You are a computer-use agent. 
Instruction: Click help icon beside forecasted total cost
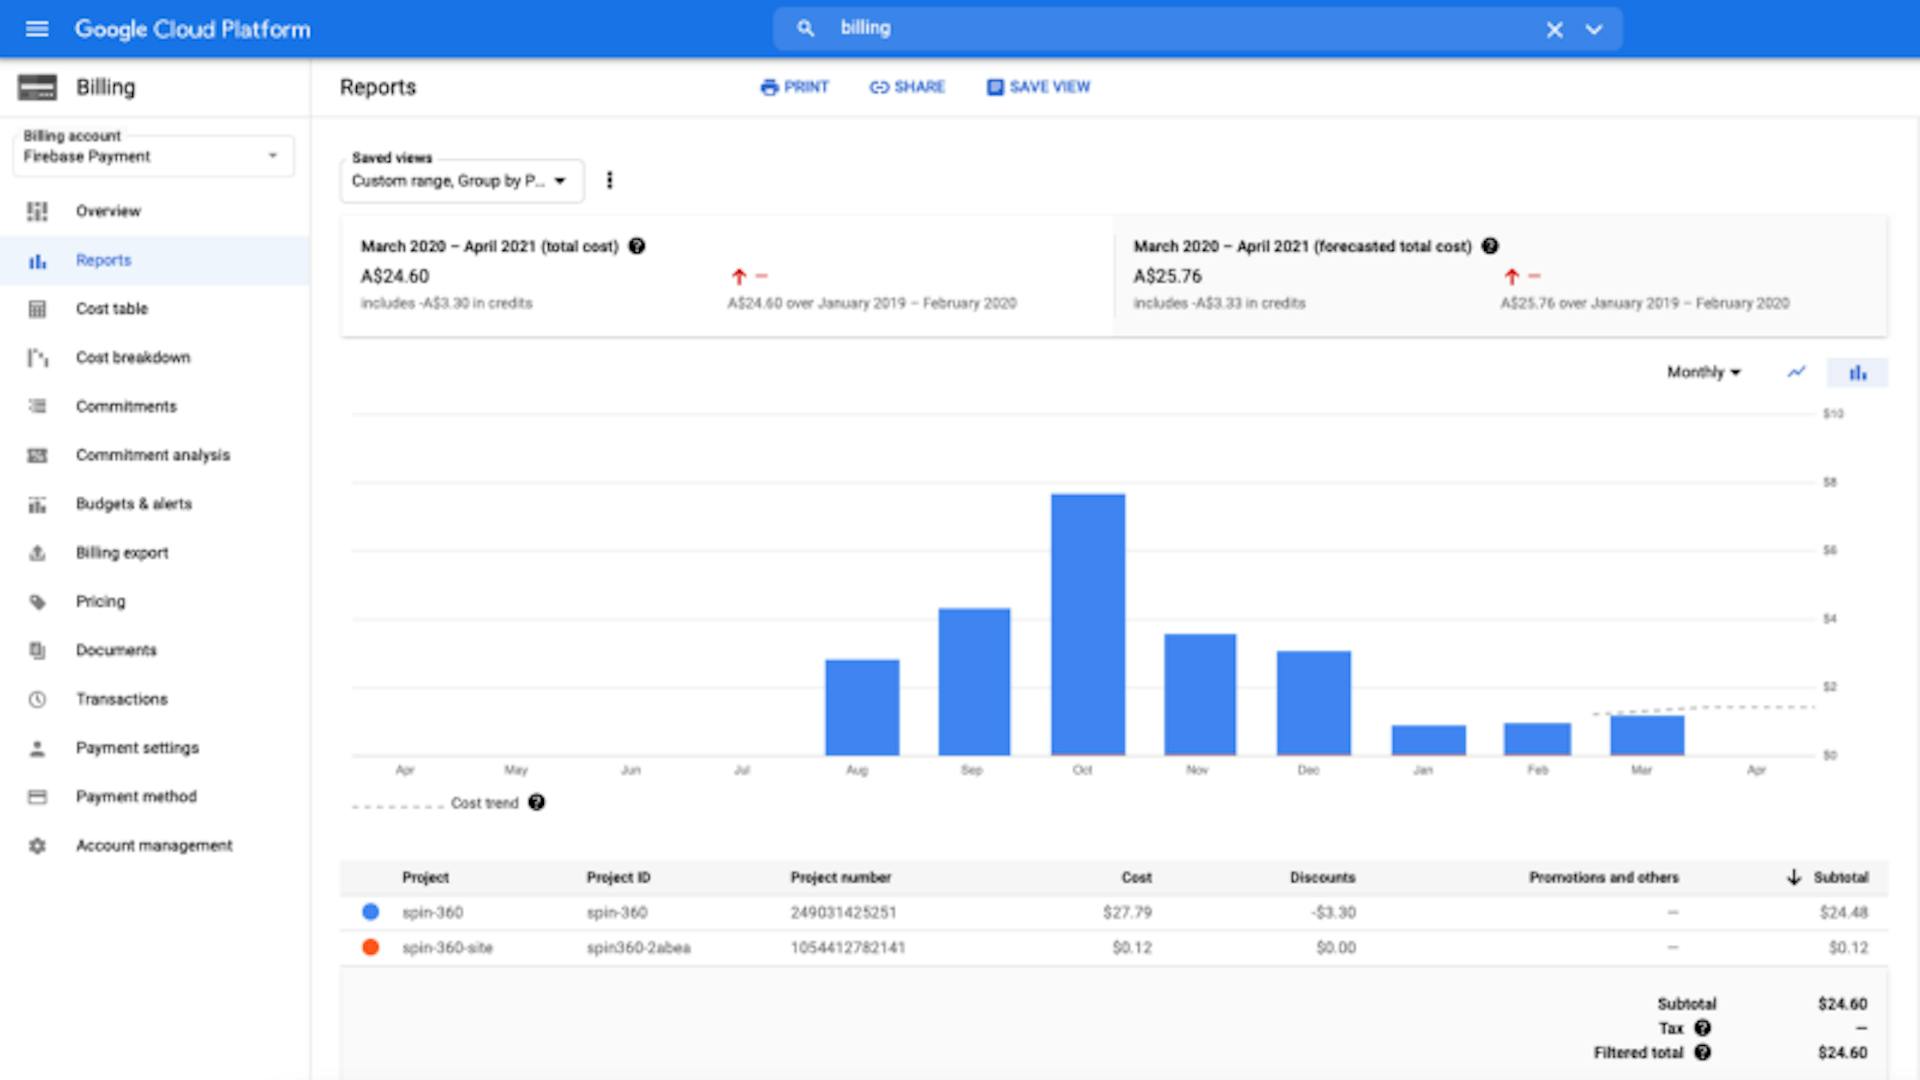1490,246
